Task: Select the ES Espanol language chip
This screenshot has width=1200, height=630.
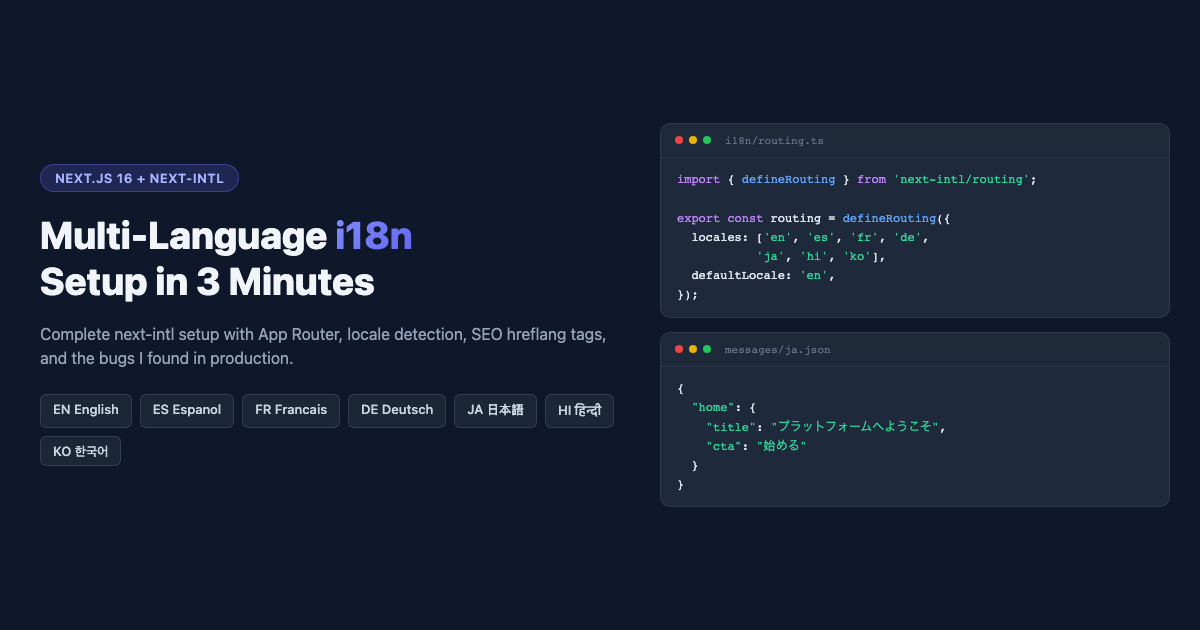Action: click(x=187, y=410)
